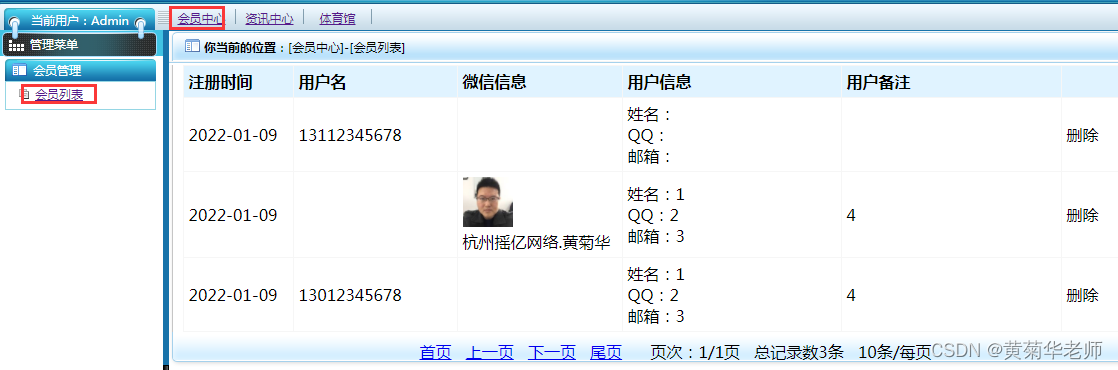Click the breadcrumb [会员中心]-[会员列表]
Image resolution: width=1118 pixels, height=370 pixels.
pos(347,48)
